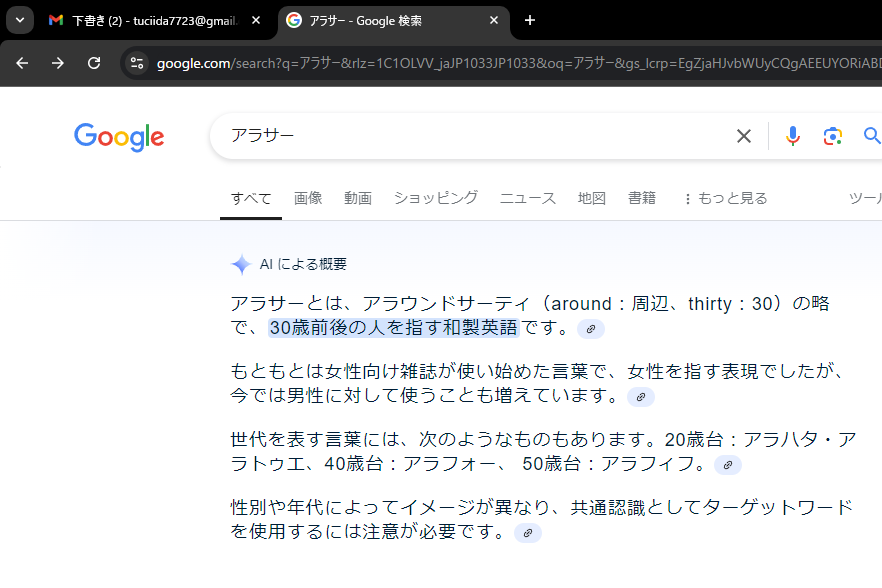The width and height of the screenshot is (882, 588).
Task: Select the すべて results tab
Action: coord(251,199)
